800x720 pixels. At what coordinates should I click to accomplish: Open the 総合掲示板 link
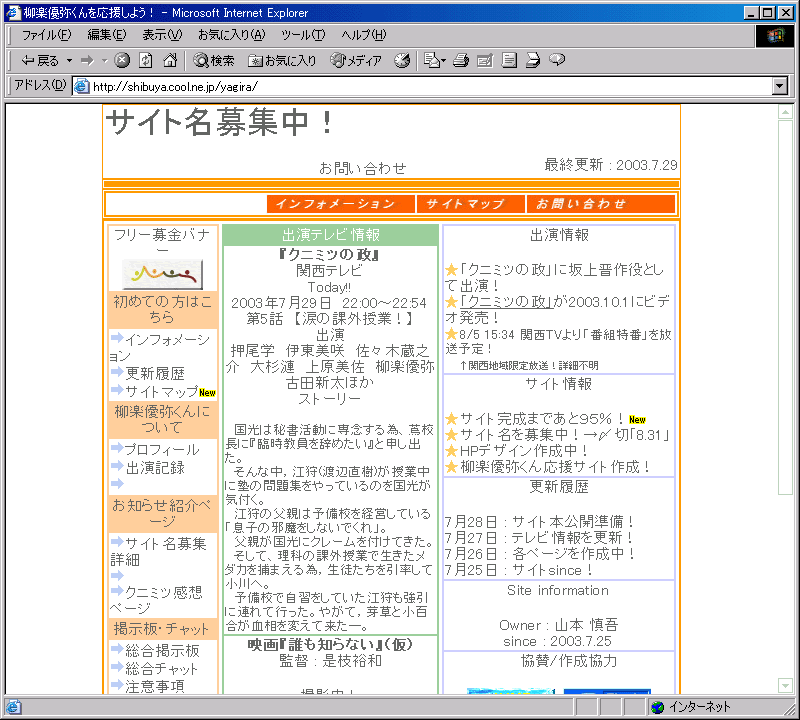click(x=162, y=650)
